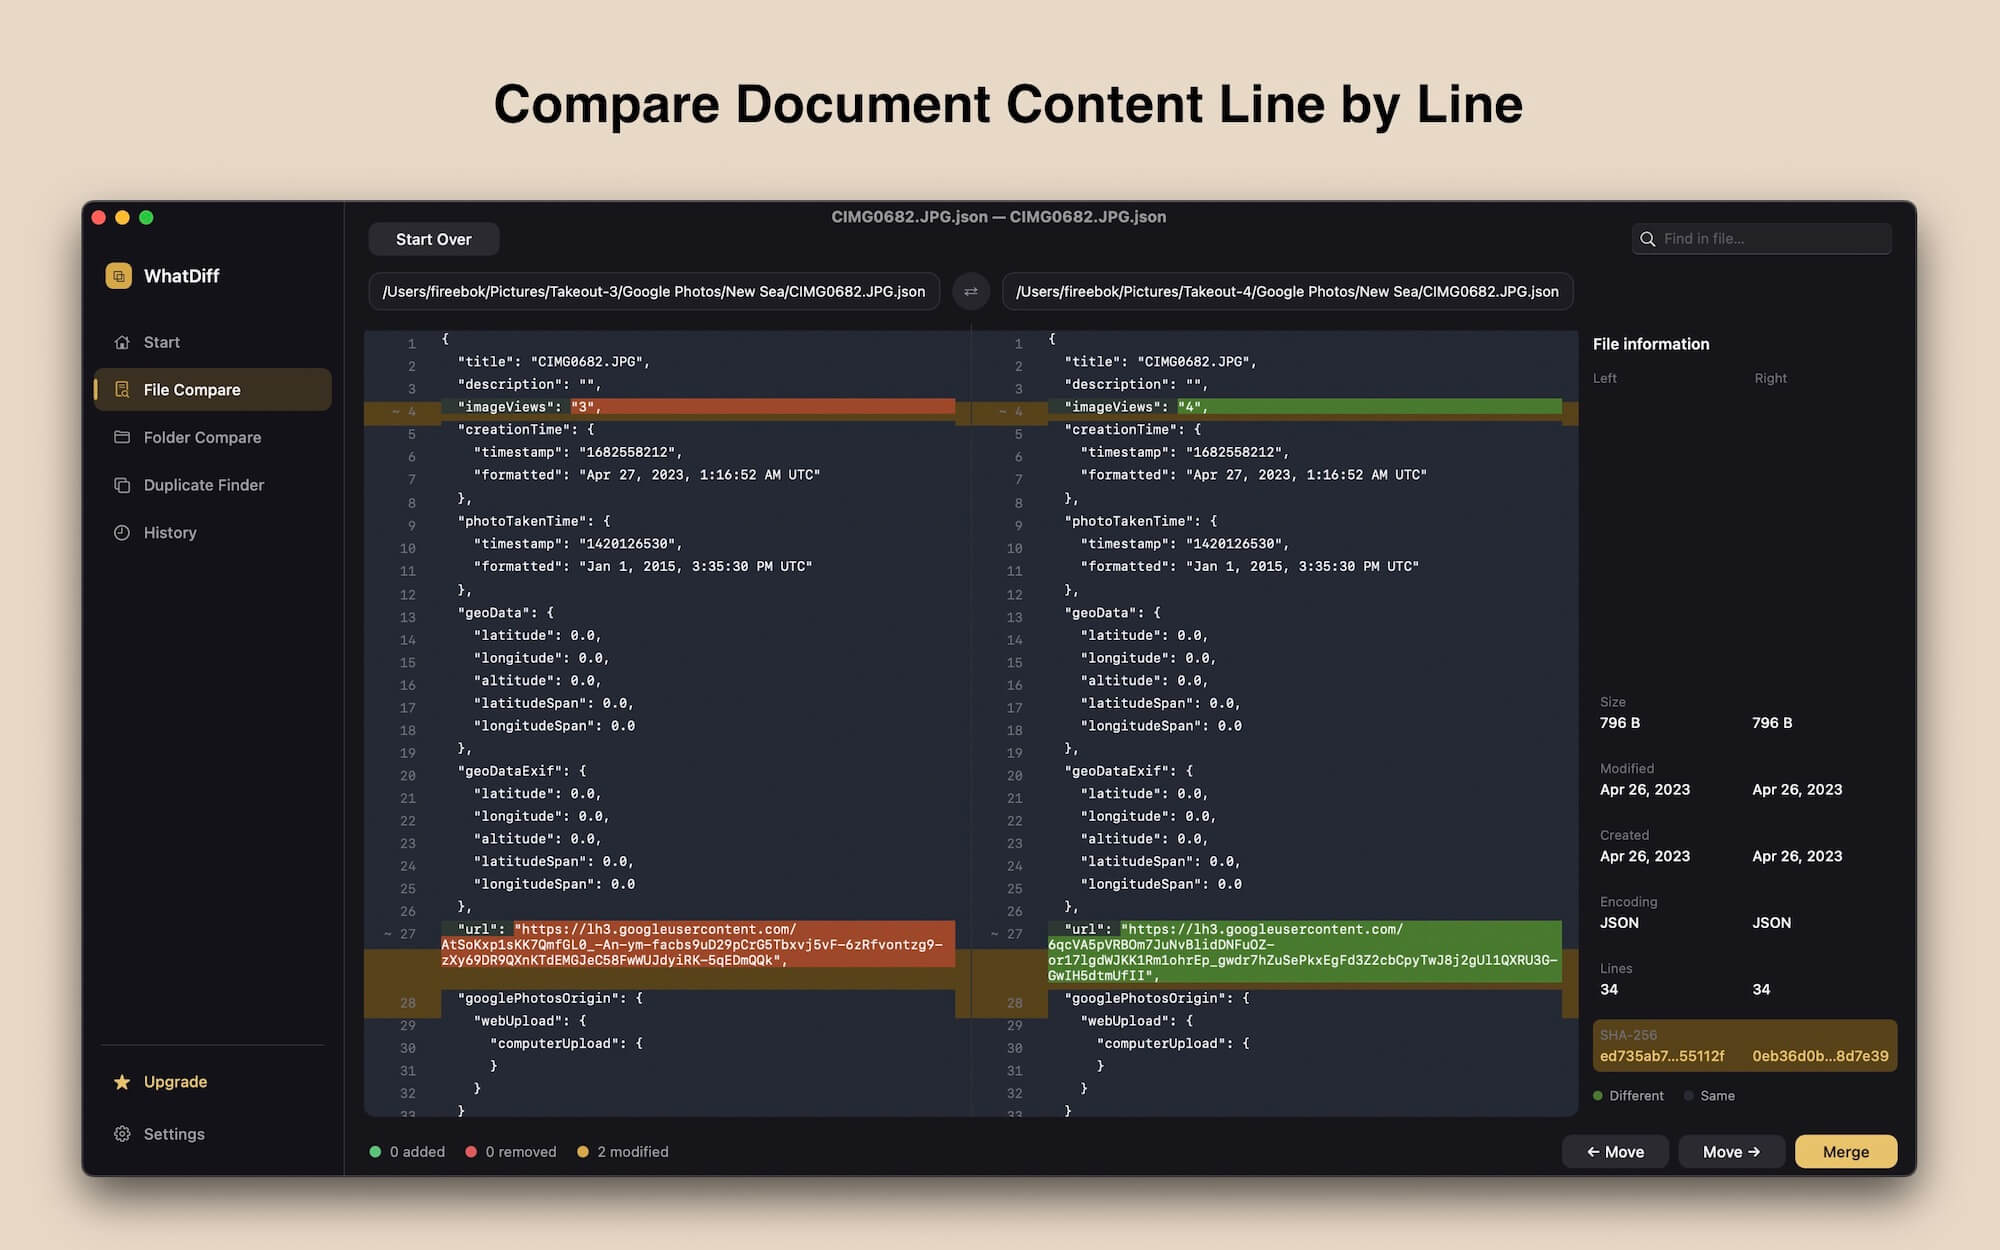
Task: Click the Duplicate Finder copy icon
Action: coord(122,485)
